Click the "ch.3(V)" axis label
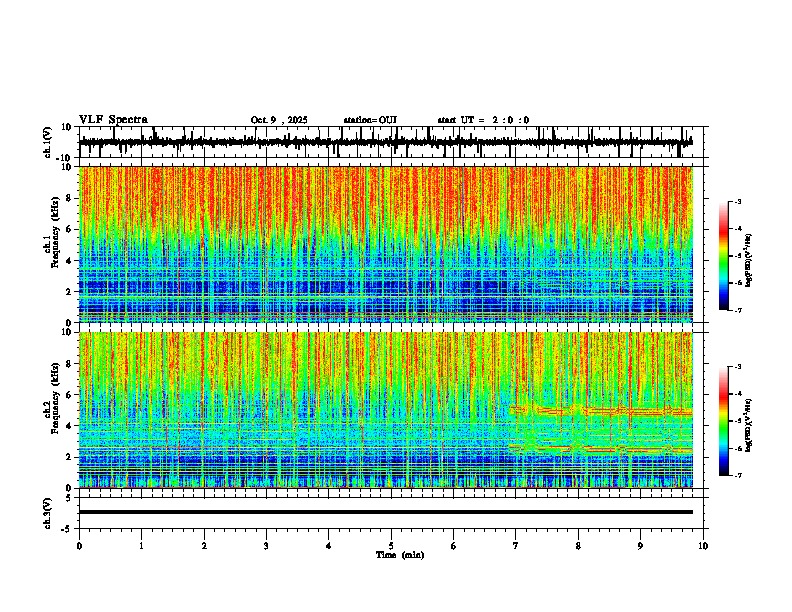The width and height of the screenshot is (792, 612). pos(48,513)
